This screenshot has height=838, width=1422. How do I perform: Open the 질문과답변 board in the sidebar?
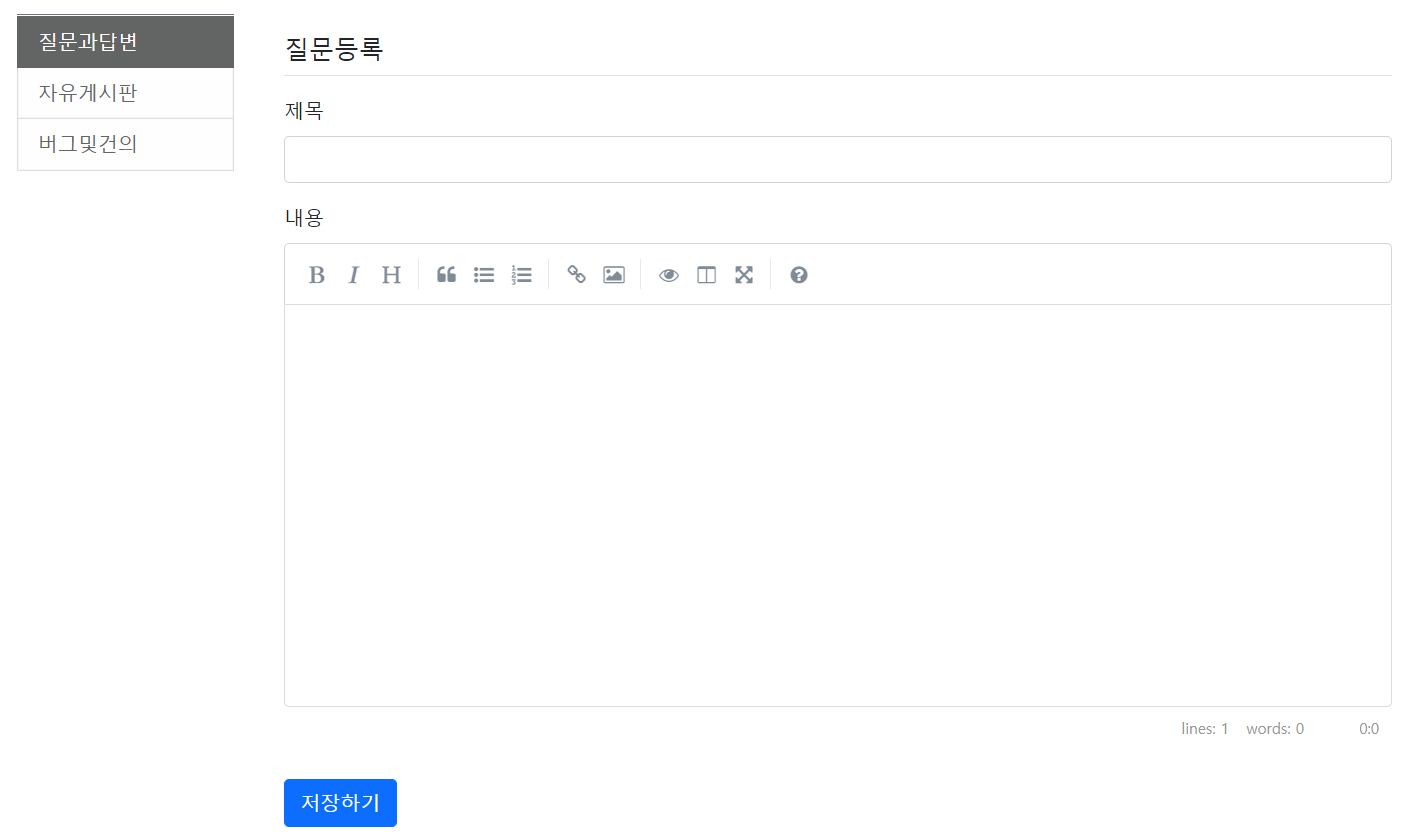coord(126,42)
